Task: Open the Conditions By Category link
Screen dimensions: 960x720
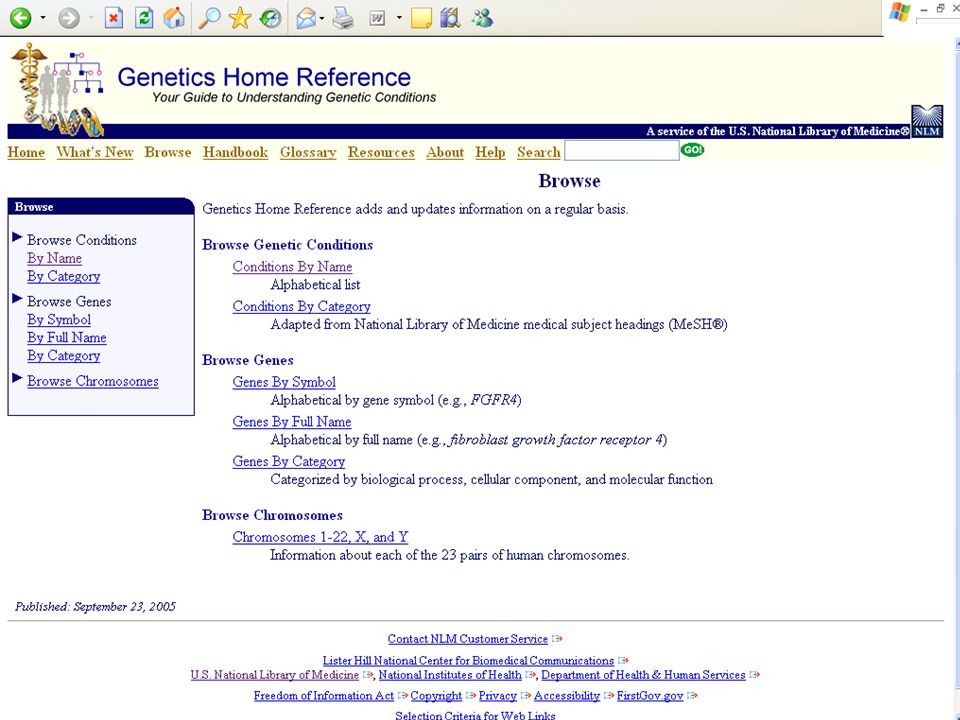Action: click(301, 306)
